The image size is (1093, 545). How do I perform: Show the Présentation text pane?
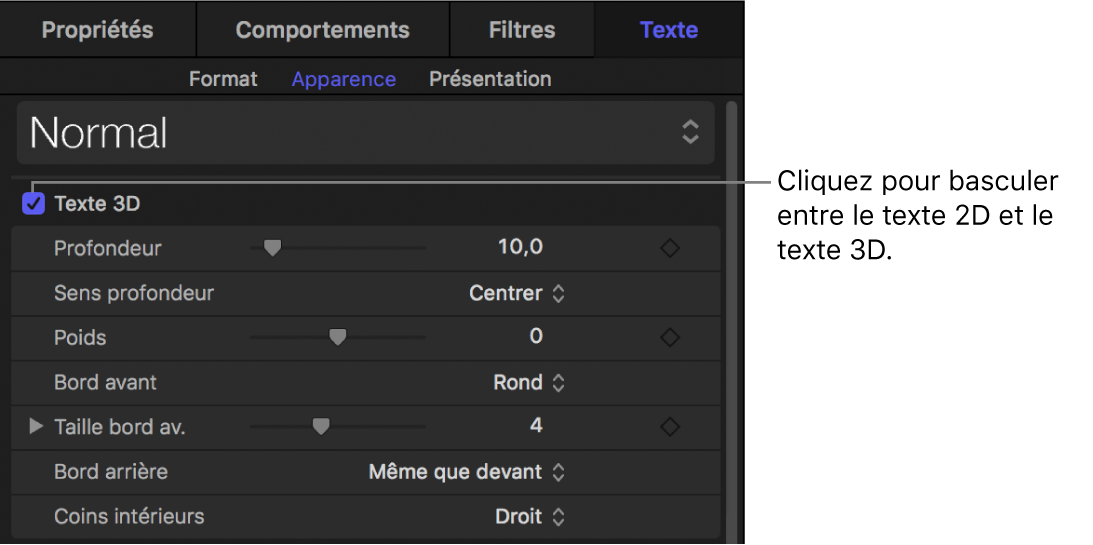[490, 79]
